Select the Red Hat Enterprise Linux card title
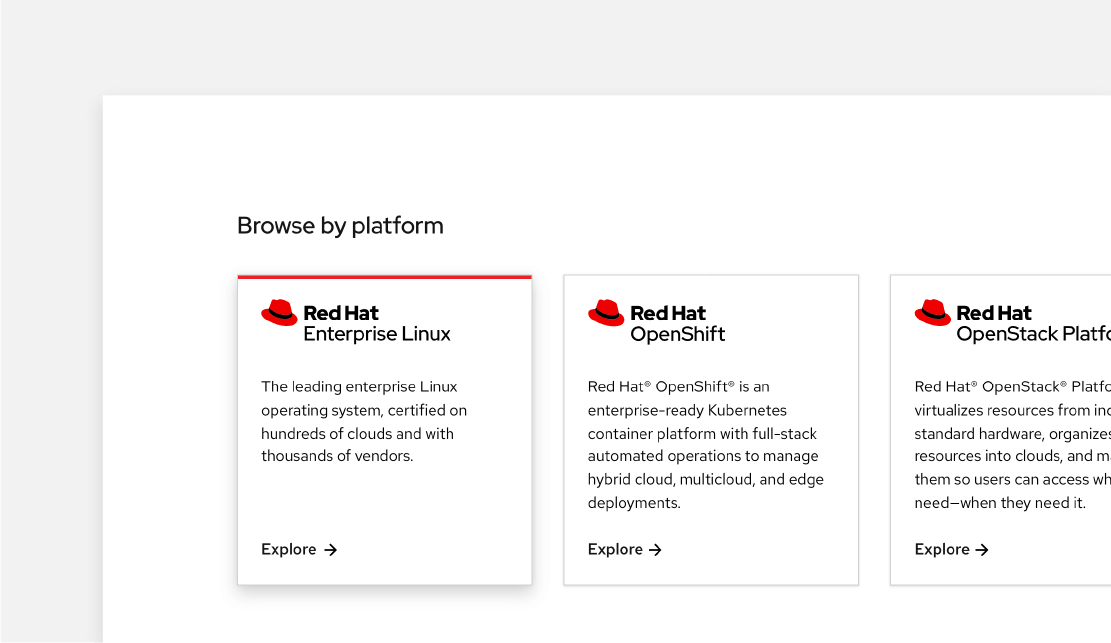Image resolution: width=1111 pixels, height=643 pixels. [377, 323]
